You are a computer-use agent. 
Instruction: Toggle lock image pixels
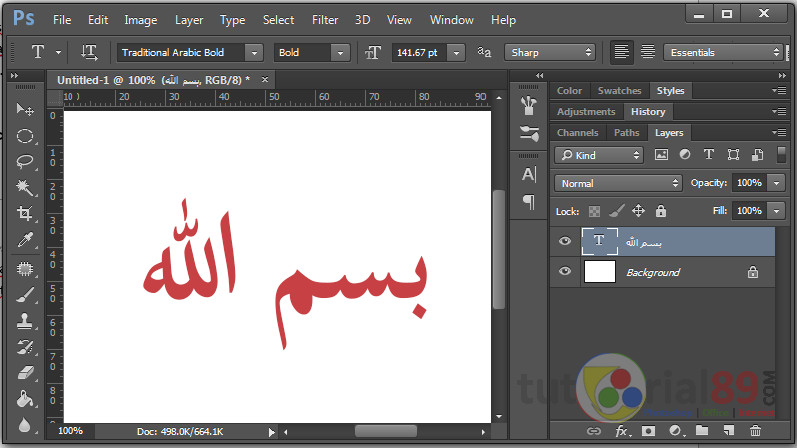pos(617,211)
